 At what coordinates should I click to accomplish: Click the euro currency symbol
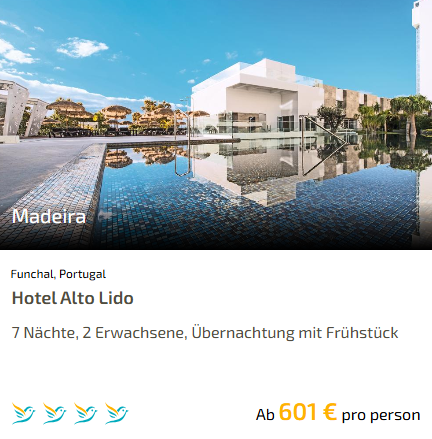(x=330, y=412)
